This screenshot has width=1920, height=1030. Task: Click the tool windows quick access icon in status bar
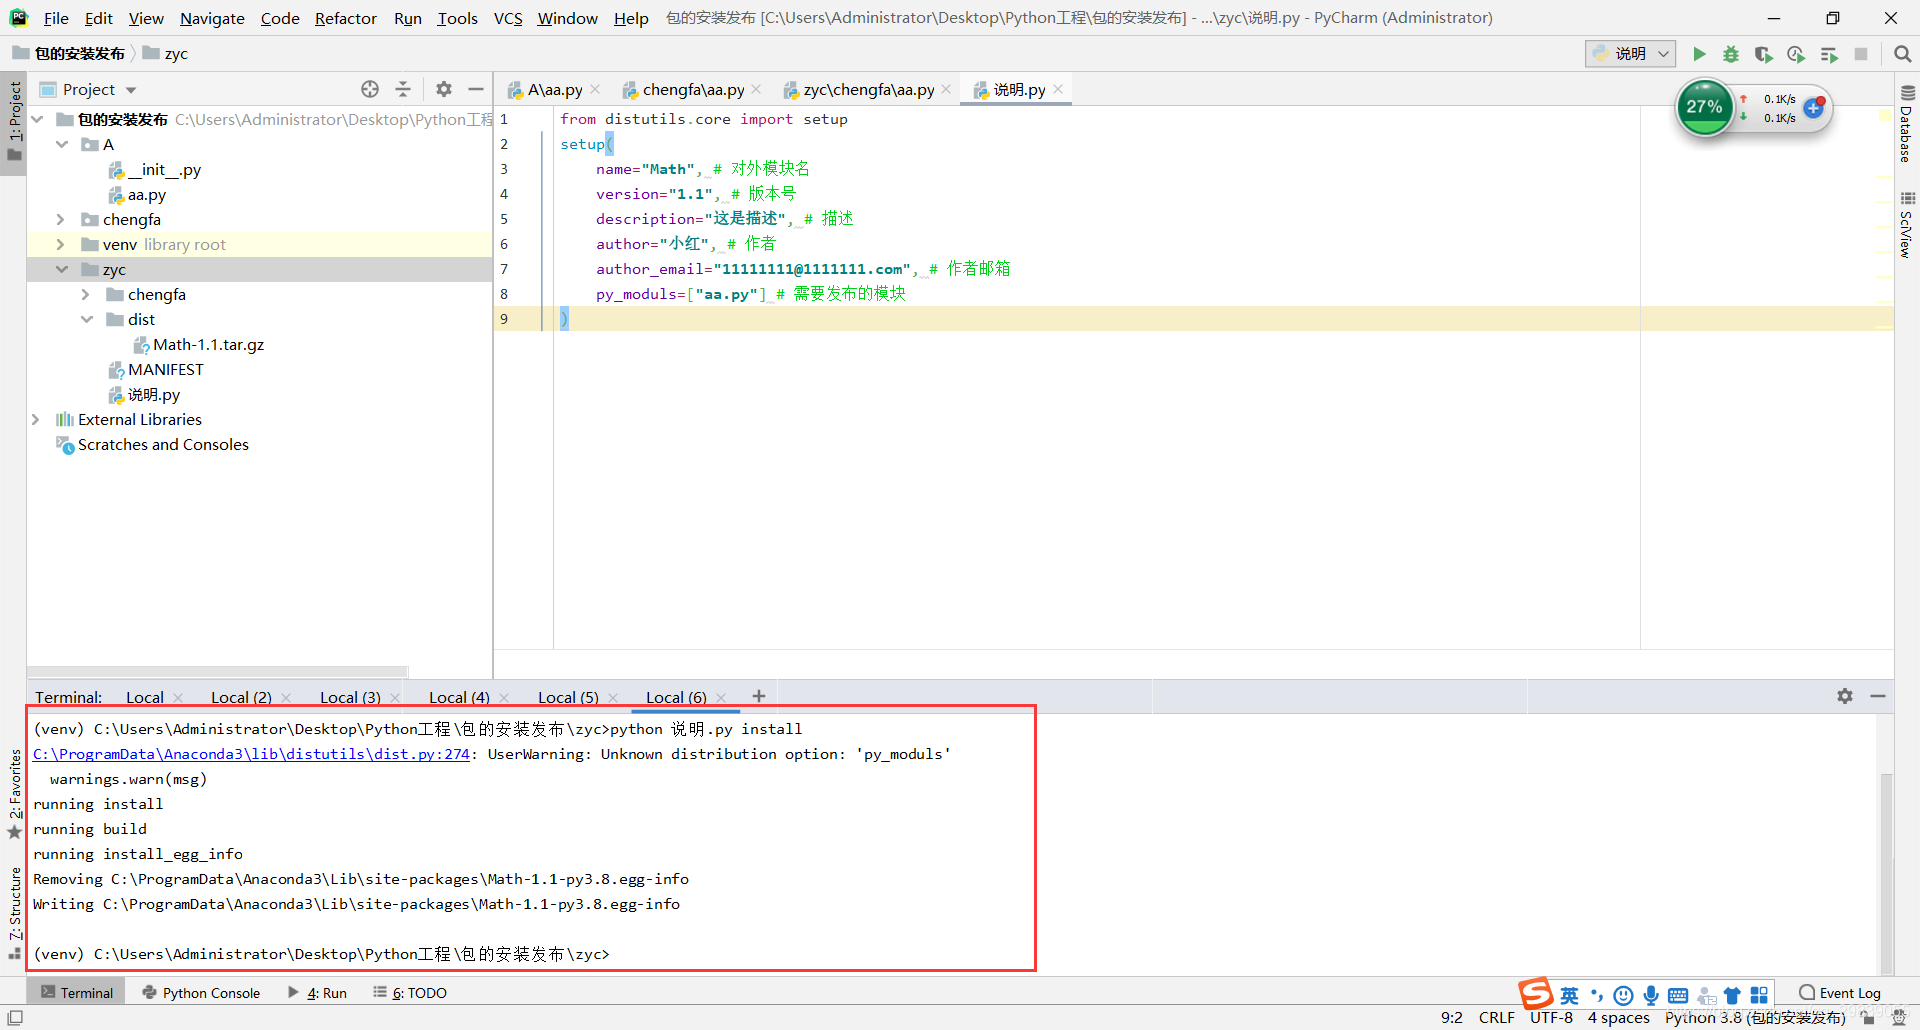tap(15, 1018)
